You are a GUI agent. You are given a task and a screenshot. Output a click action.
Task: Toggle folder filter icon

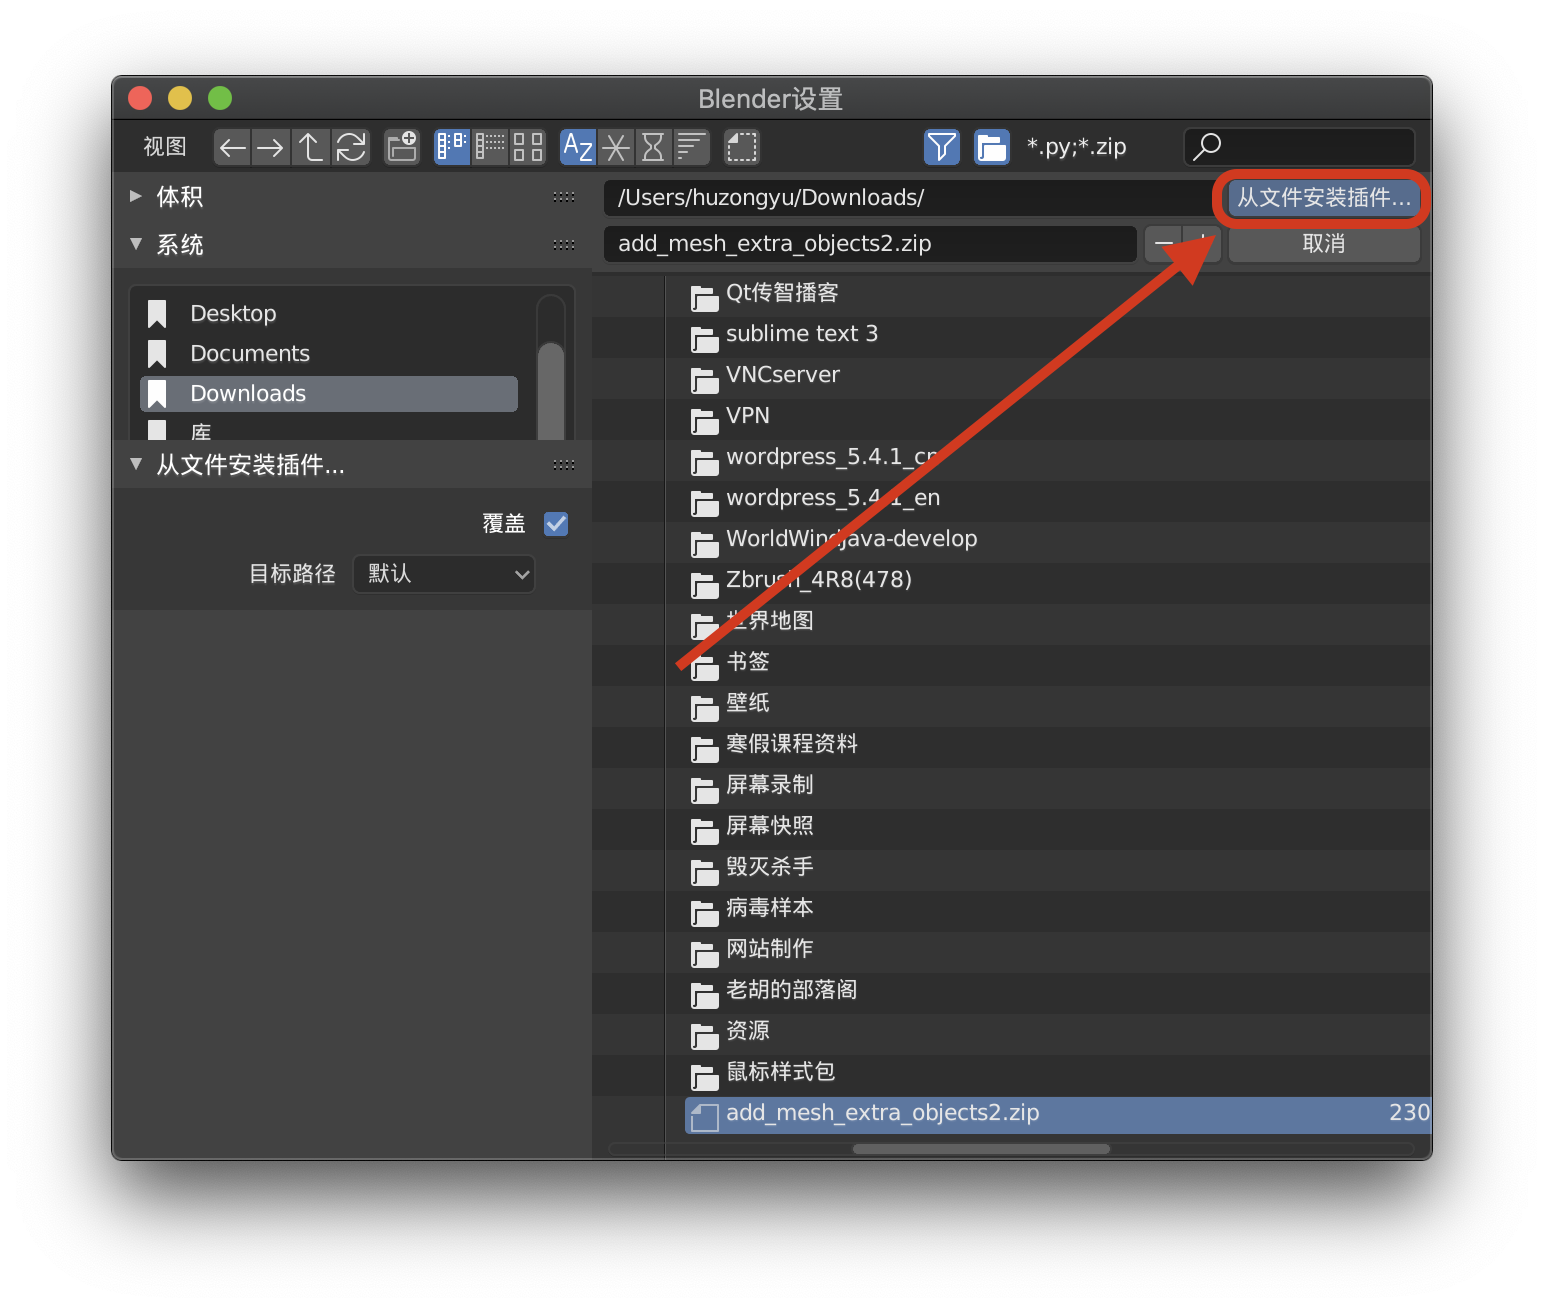(x=991, y=148)
